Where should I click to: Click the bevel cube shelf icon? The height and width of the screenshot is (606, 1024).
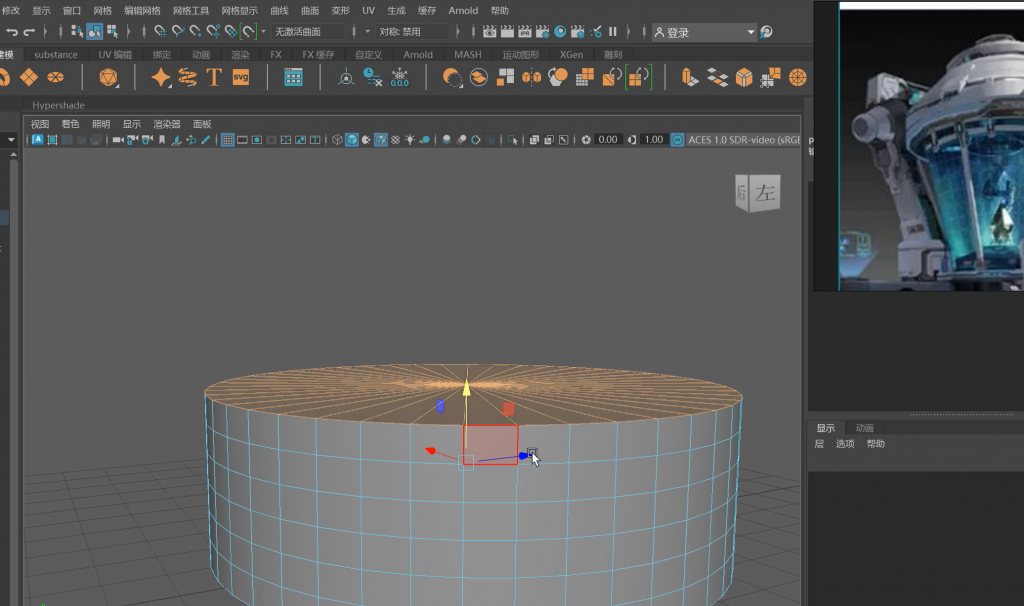click(x=744, y=78)
